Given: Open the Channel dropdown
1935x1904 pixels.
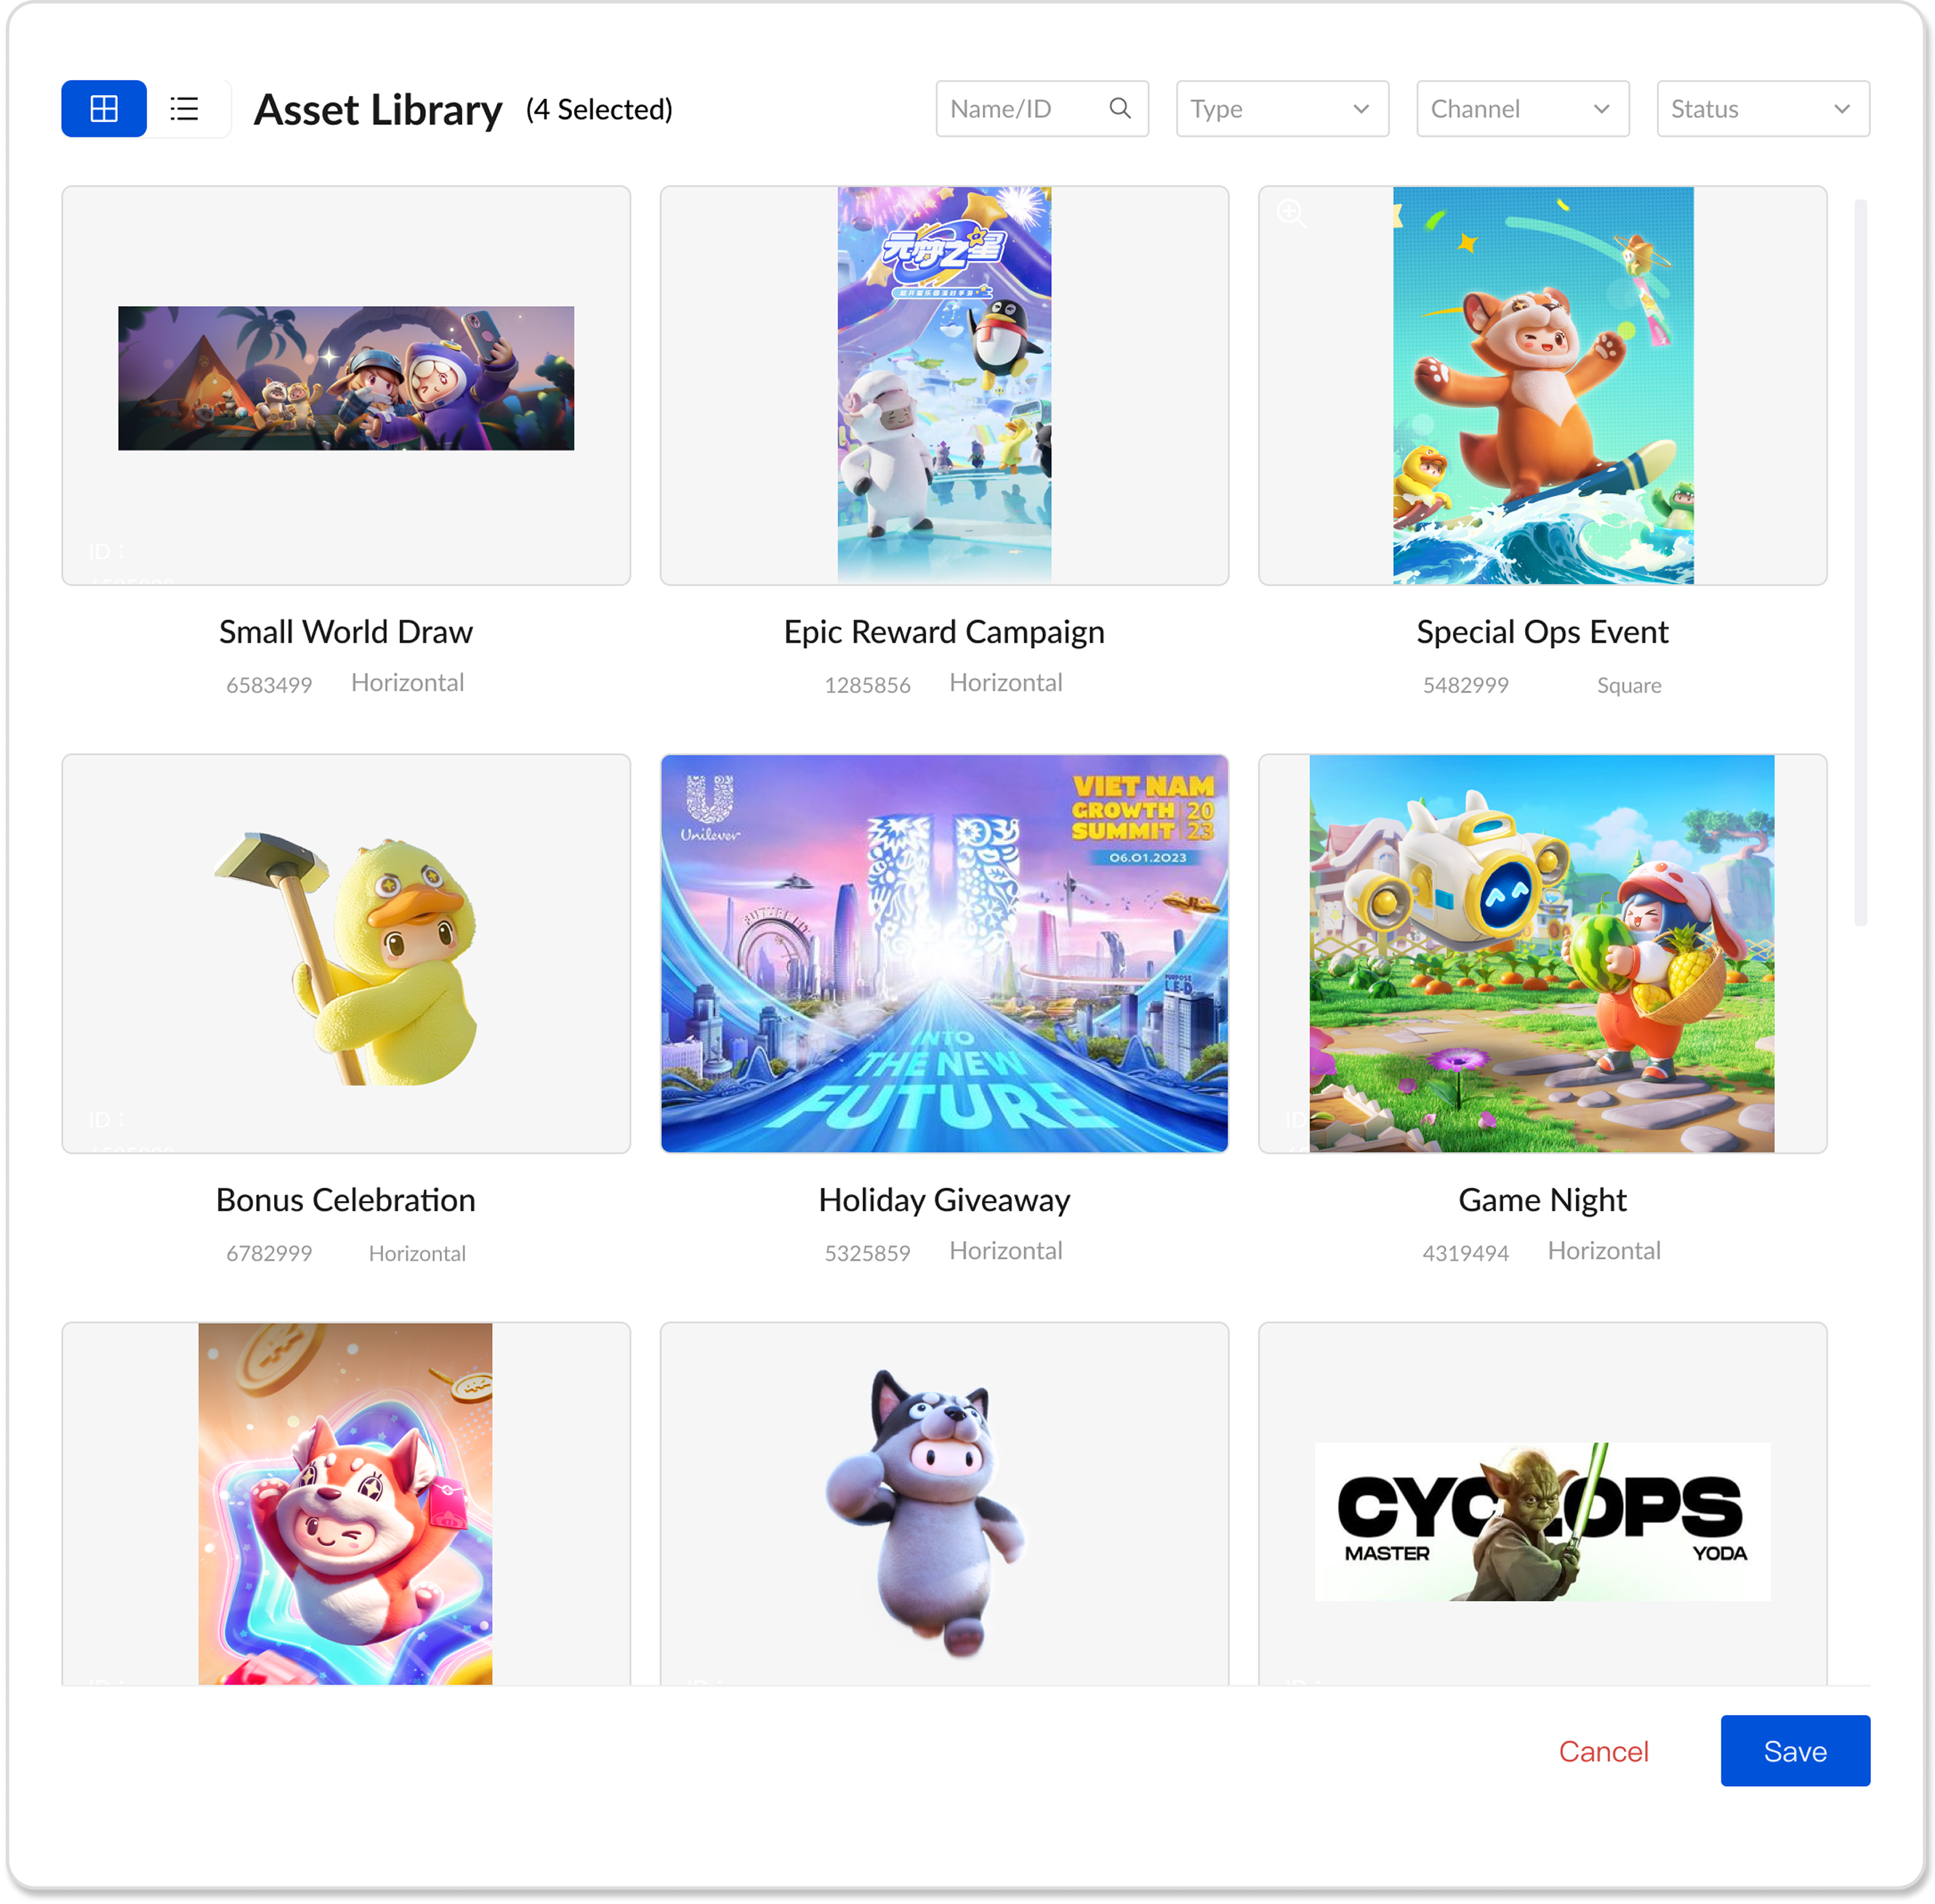Looking at the screenshot, I should (1522, 108).
